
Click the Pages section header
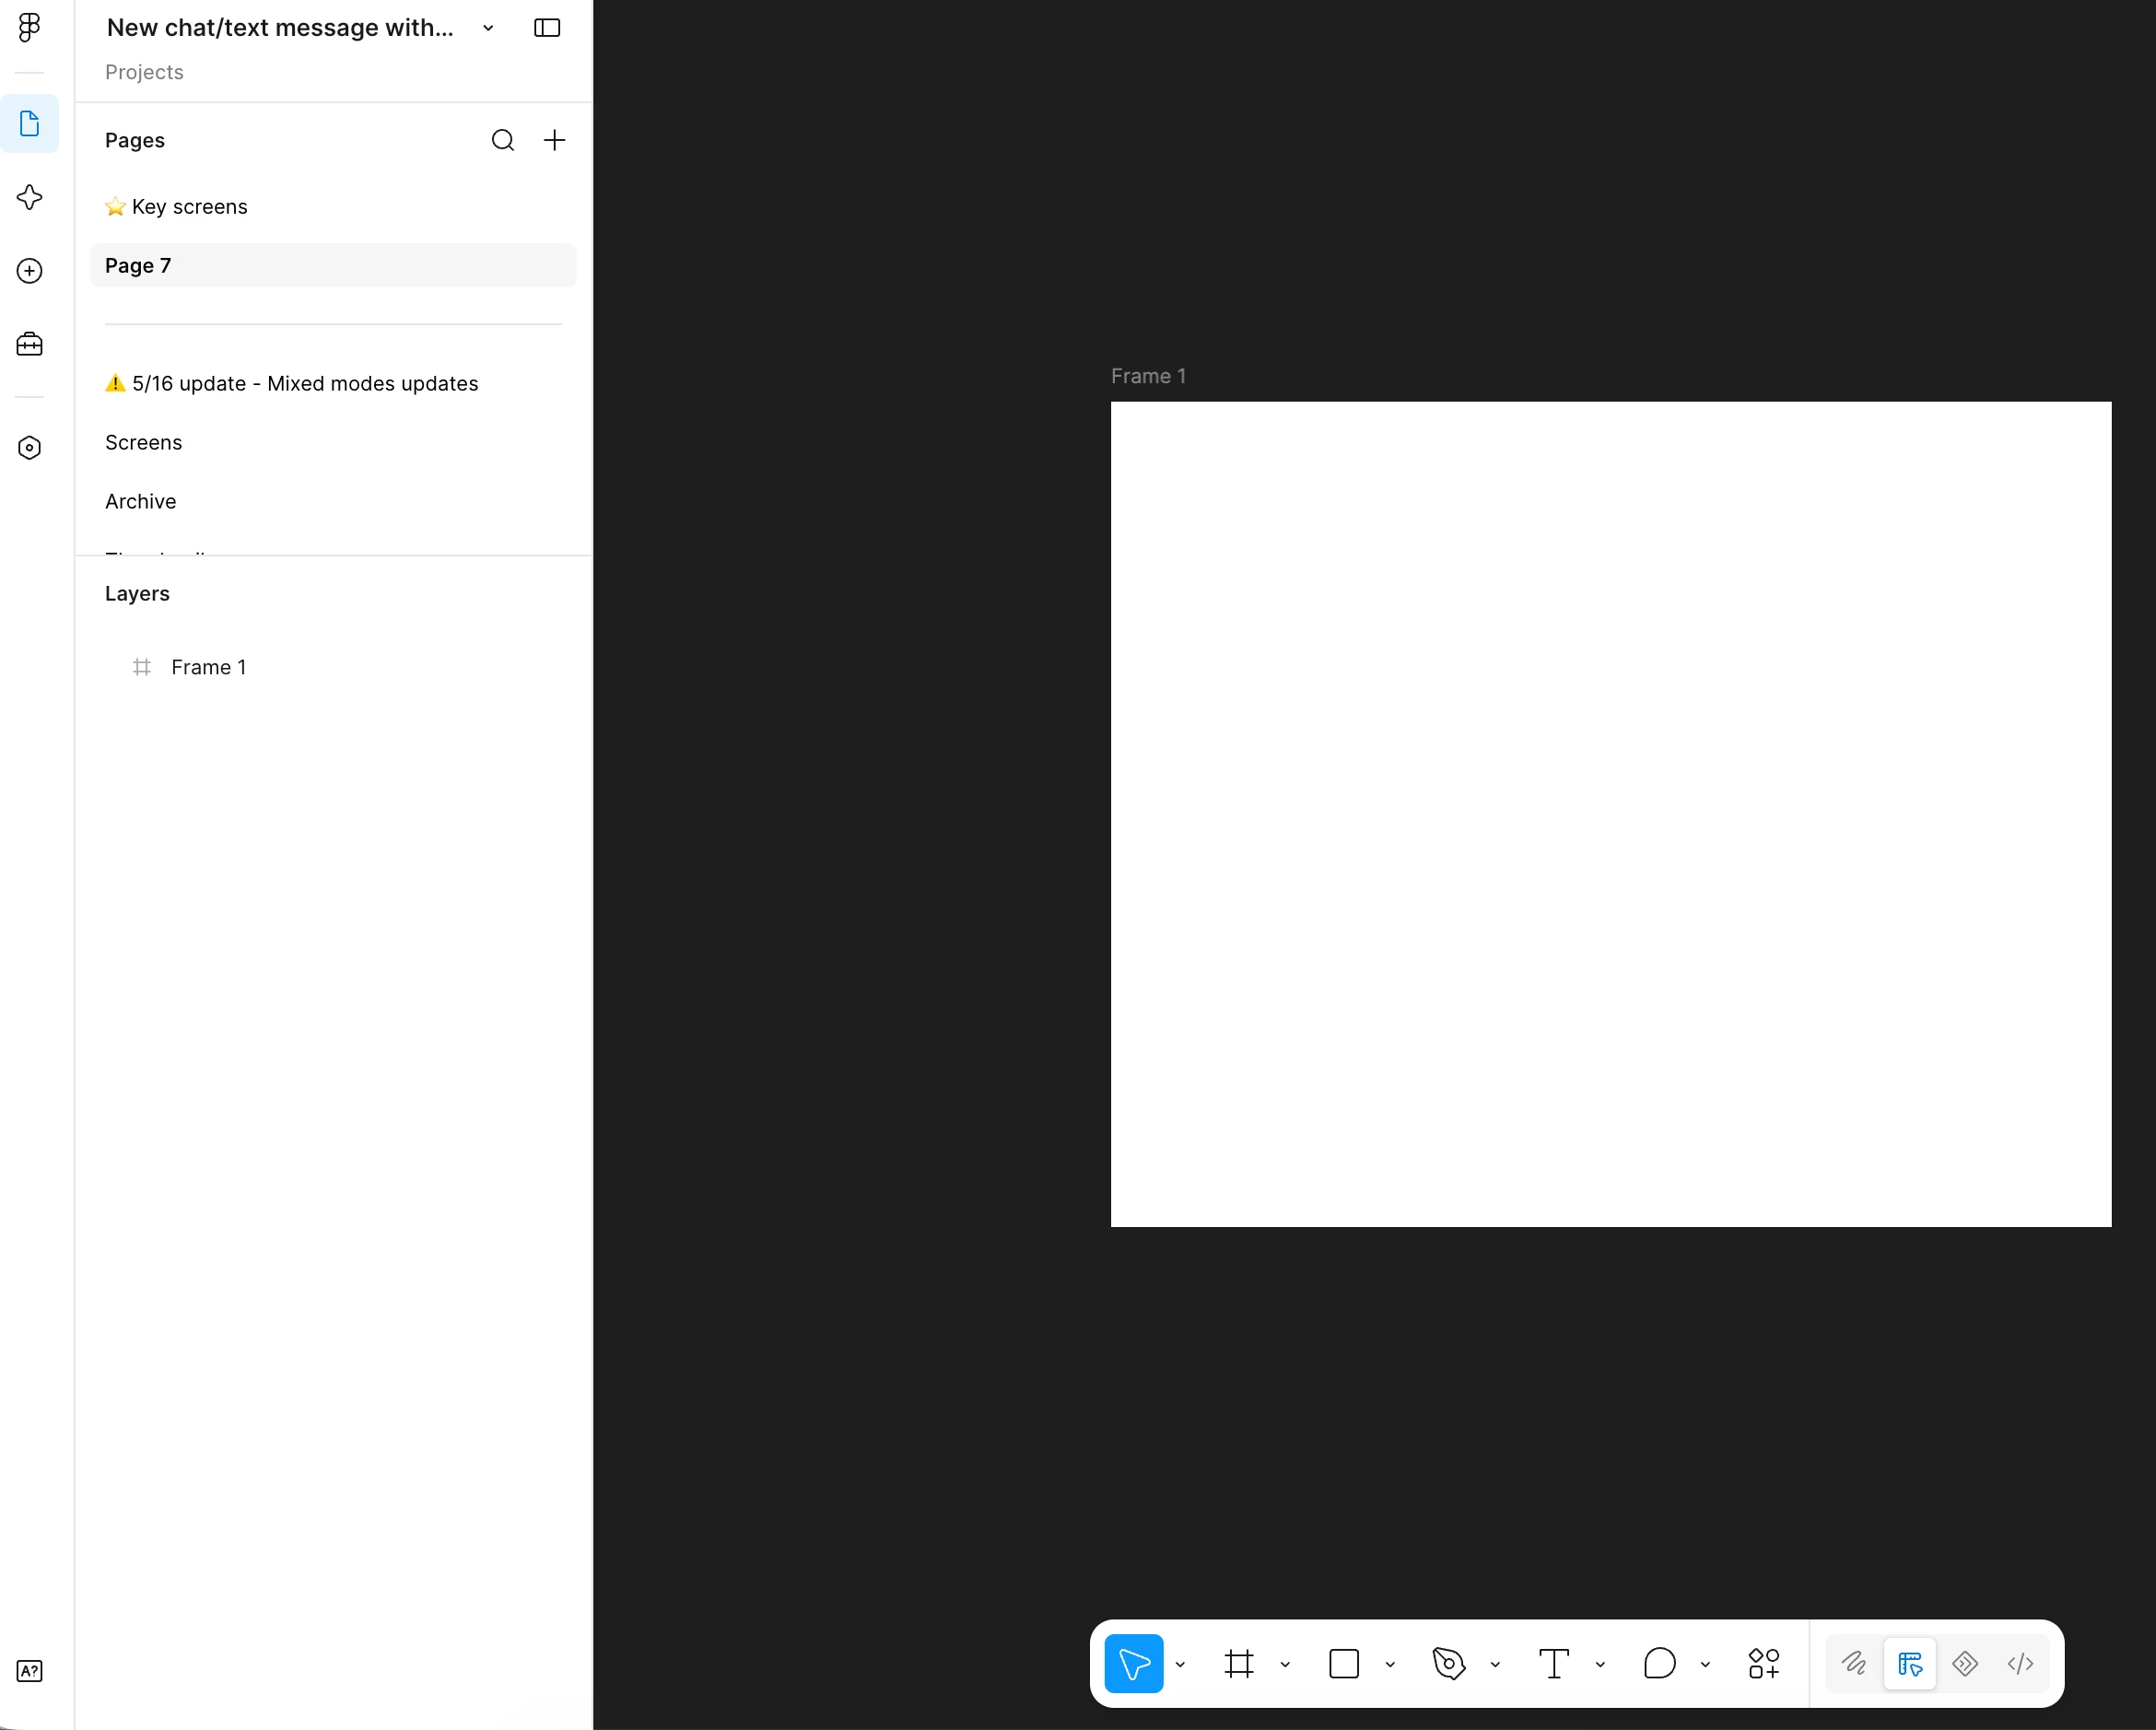(x=135, y=141)
